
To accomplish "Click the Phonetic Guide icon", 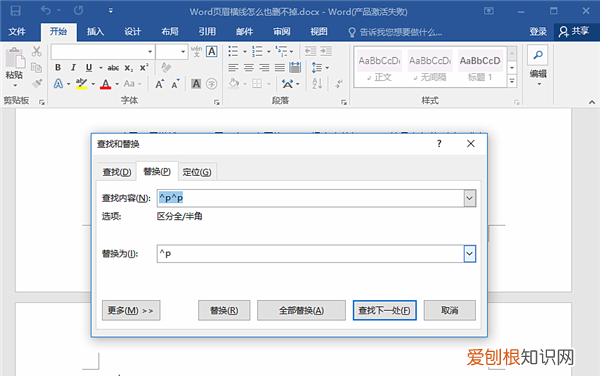I will [196, 51].
